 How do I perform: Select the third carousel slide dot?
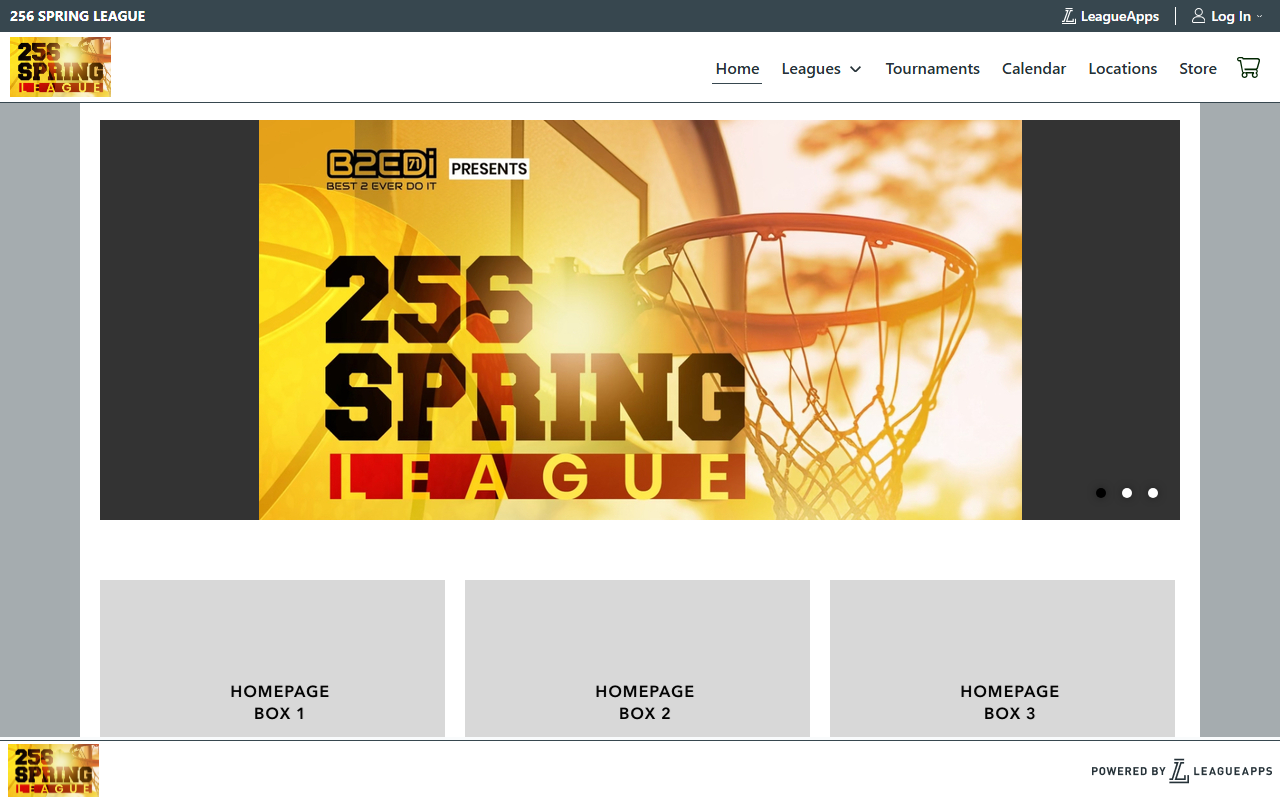coord(1153,493)
